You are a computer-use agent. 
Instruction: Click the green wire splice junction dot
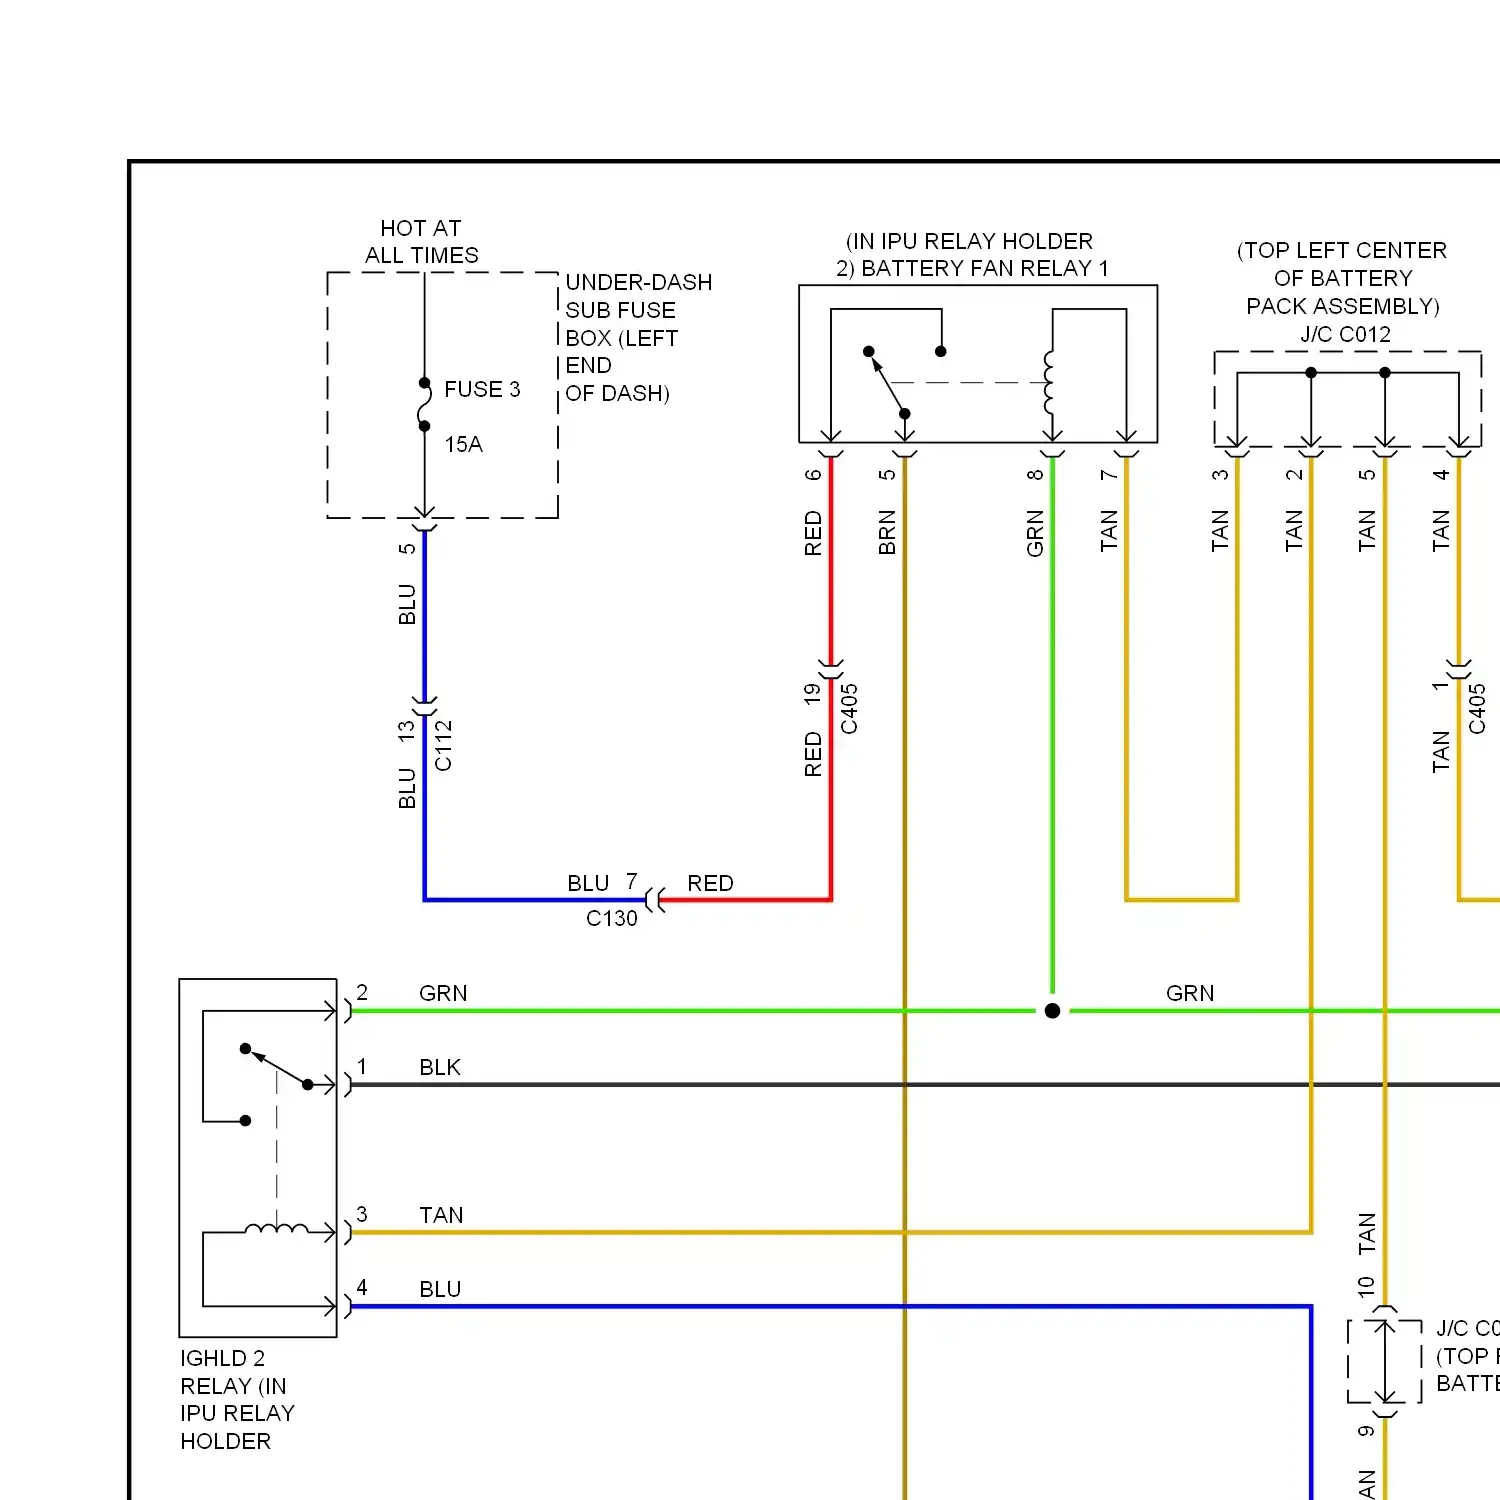(x=1052, y=1011)
